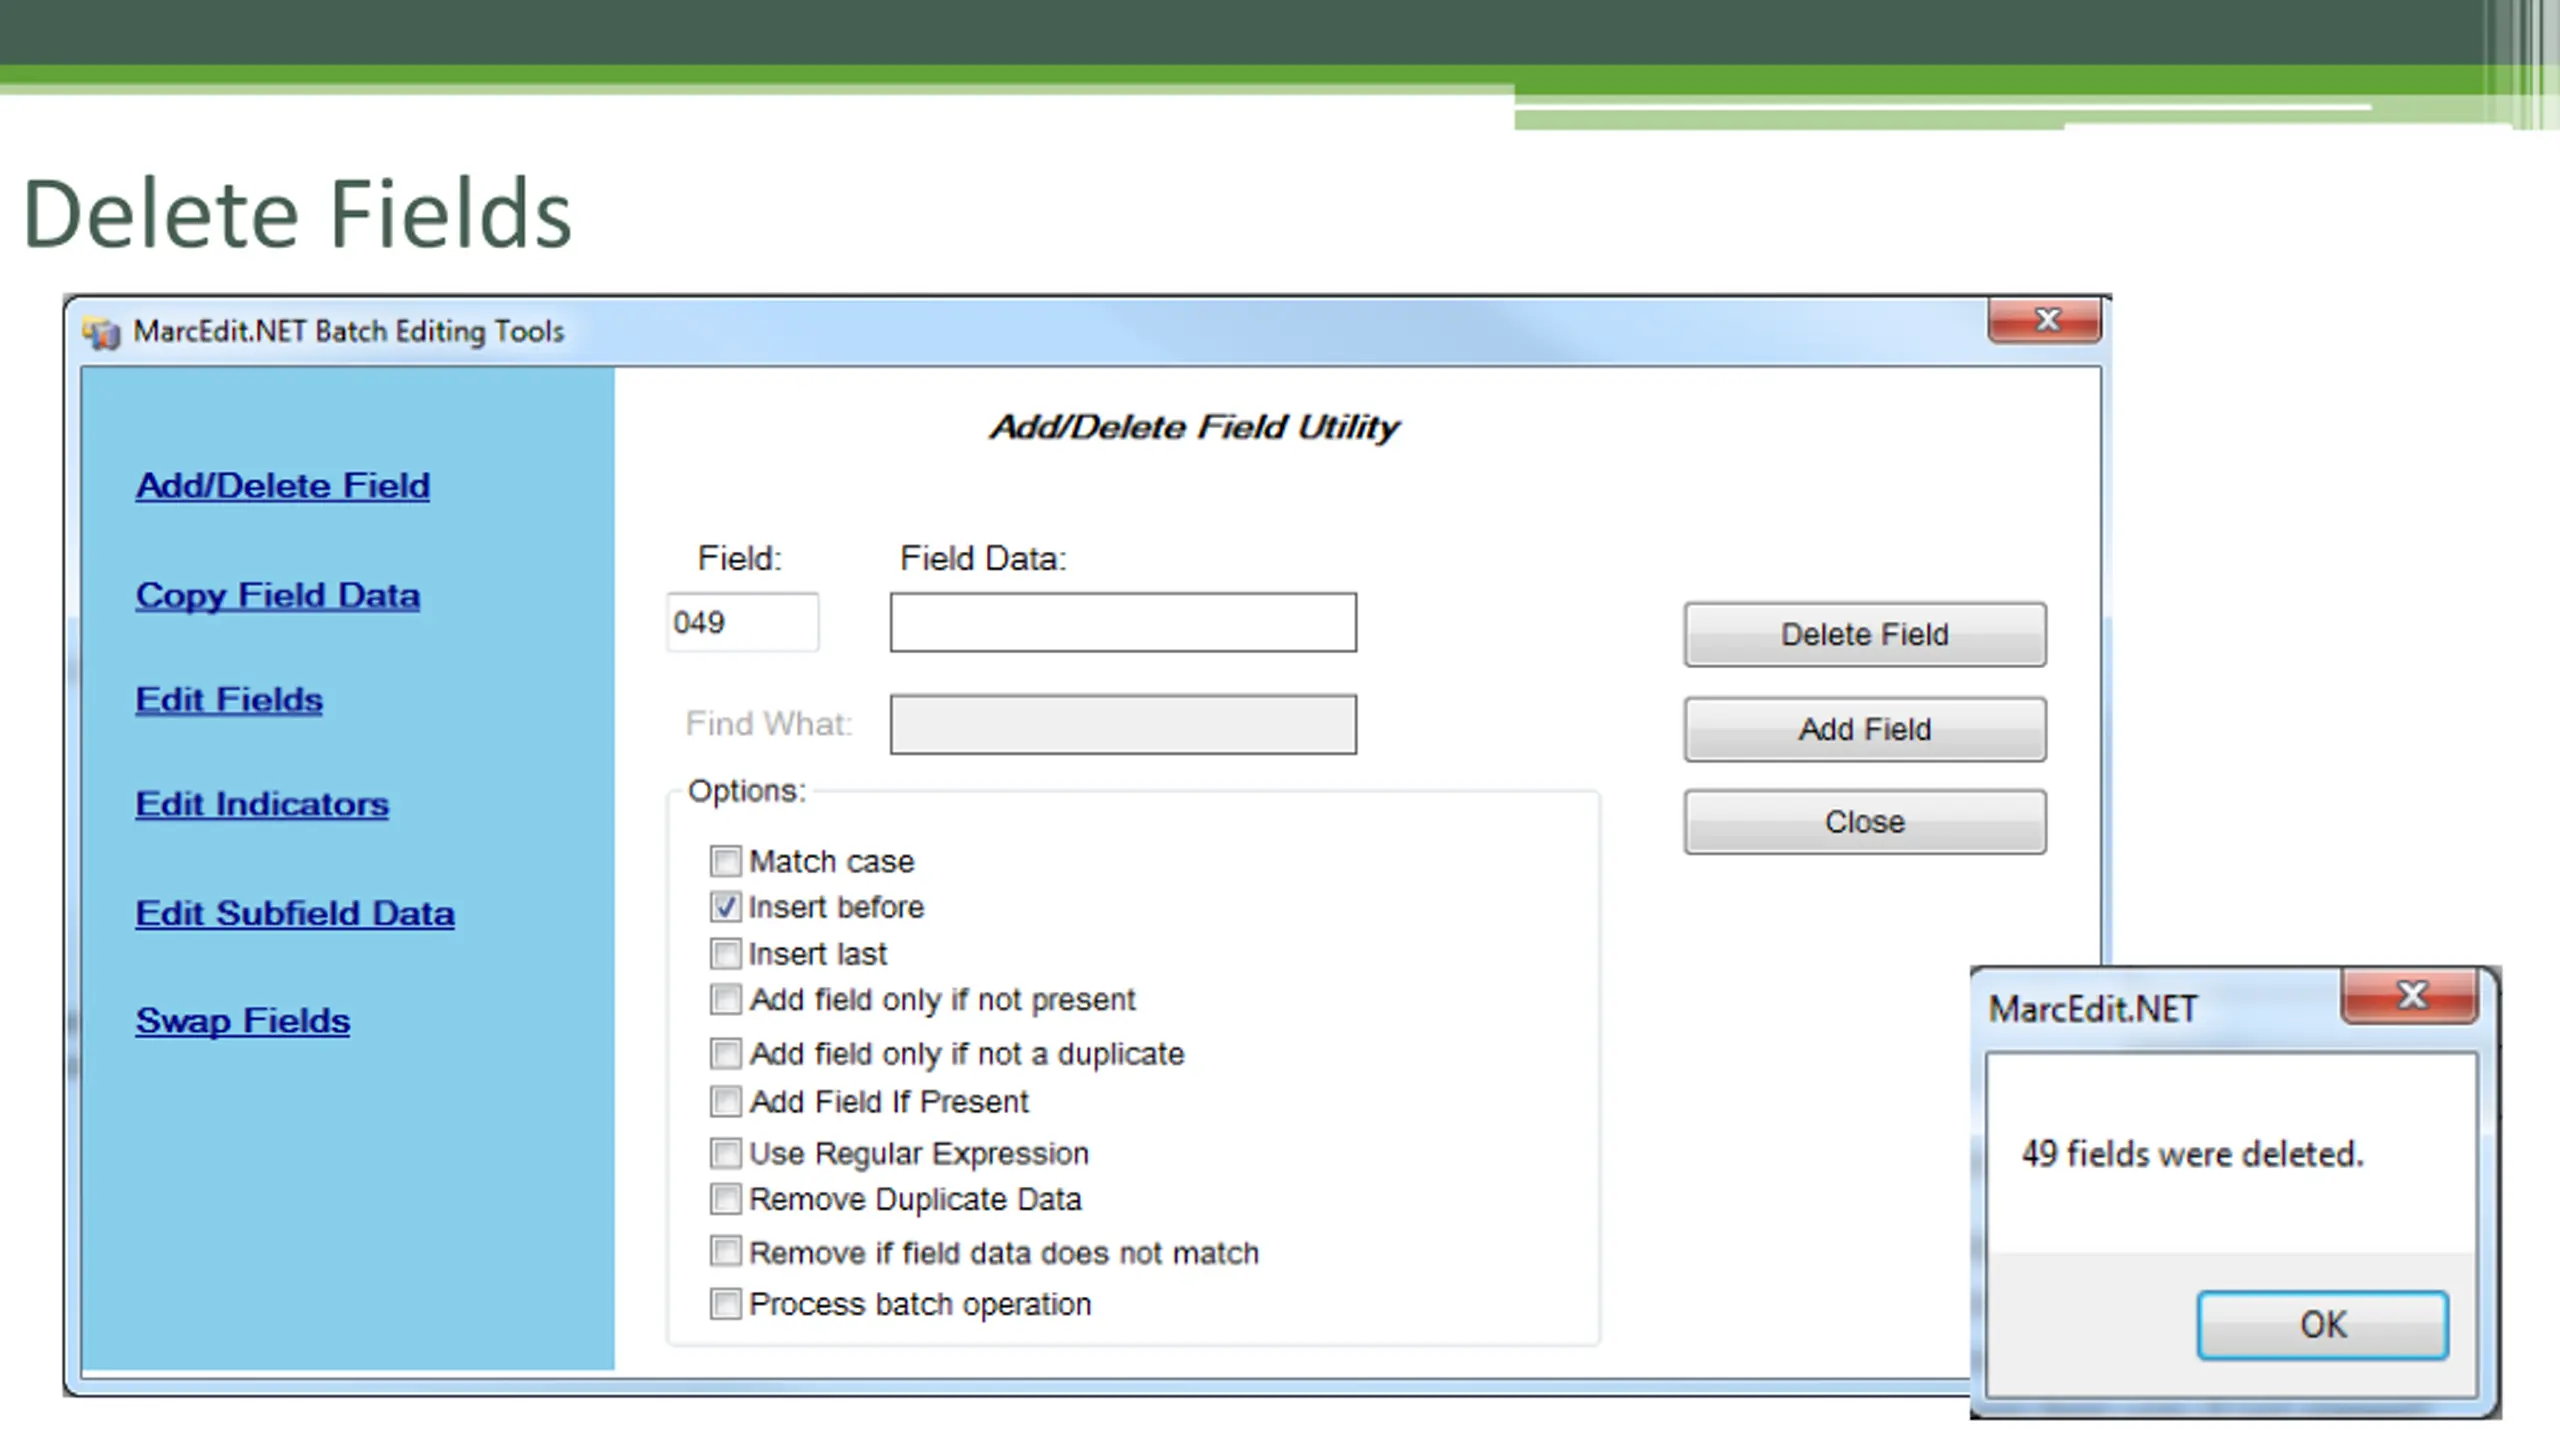Enable Add field only if not present

coord(726,999)
